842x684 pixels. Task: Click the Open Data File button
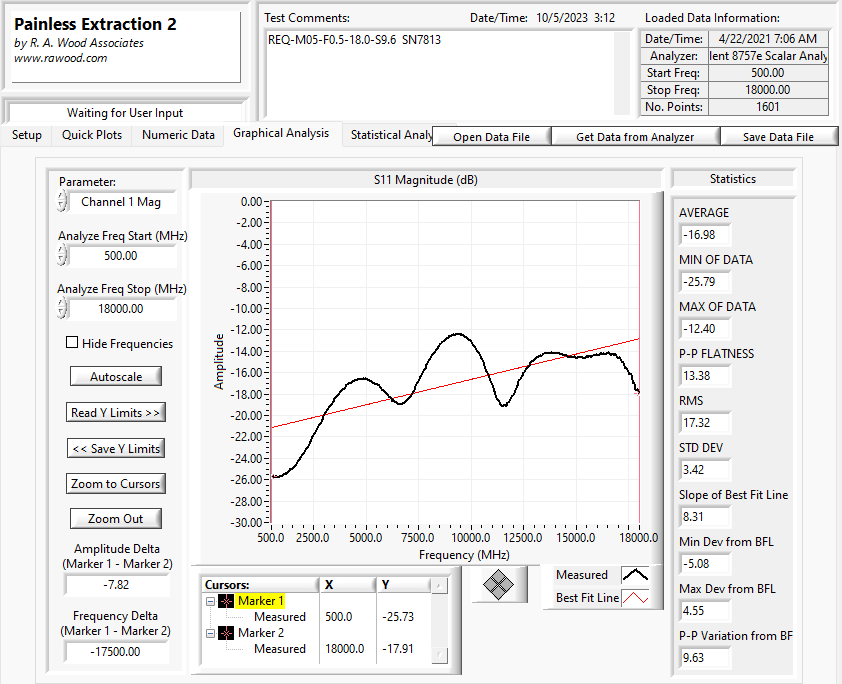[491, 137]
